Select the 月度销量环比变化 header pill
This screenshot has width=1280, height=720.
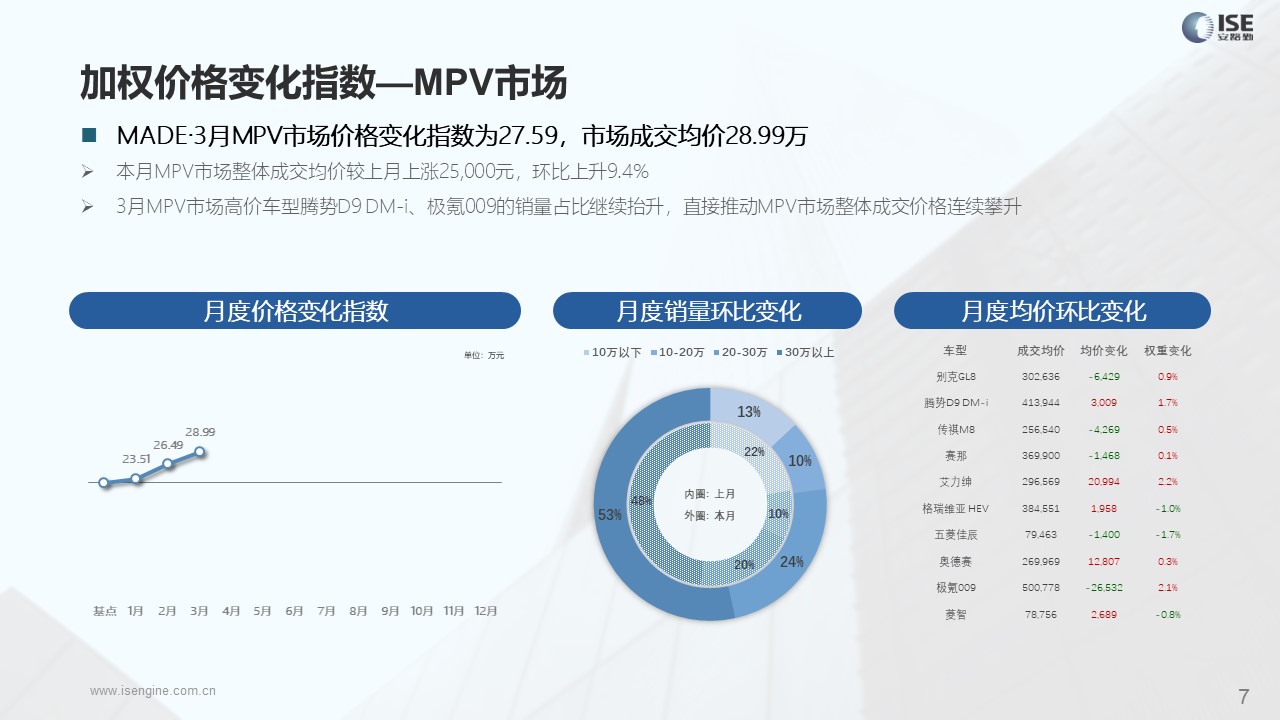pos(708,311)
